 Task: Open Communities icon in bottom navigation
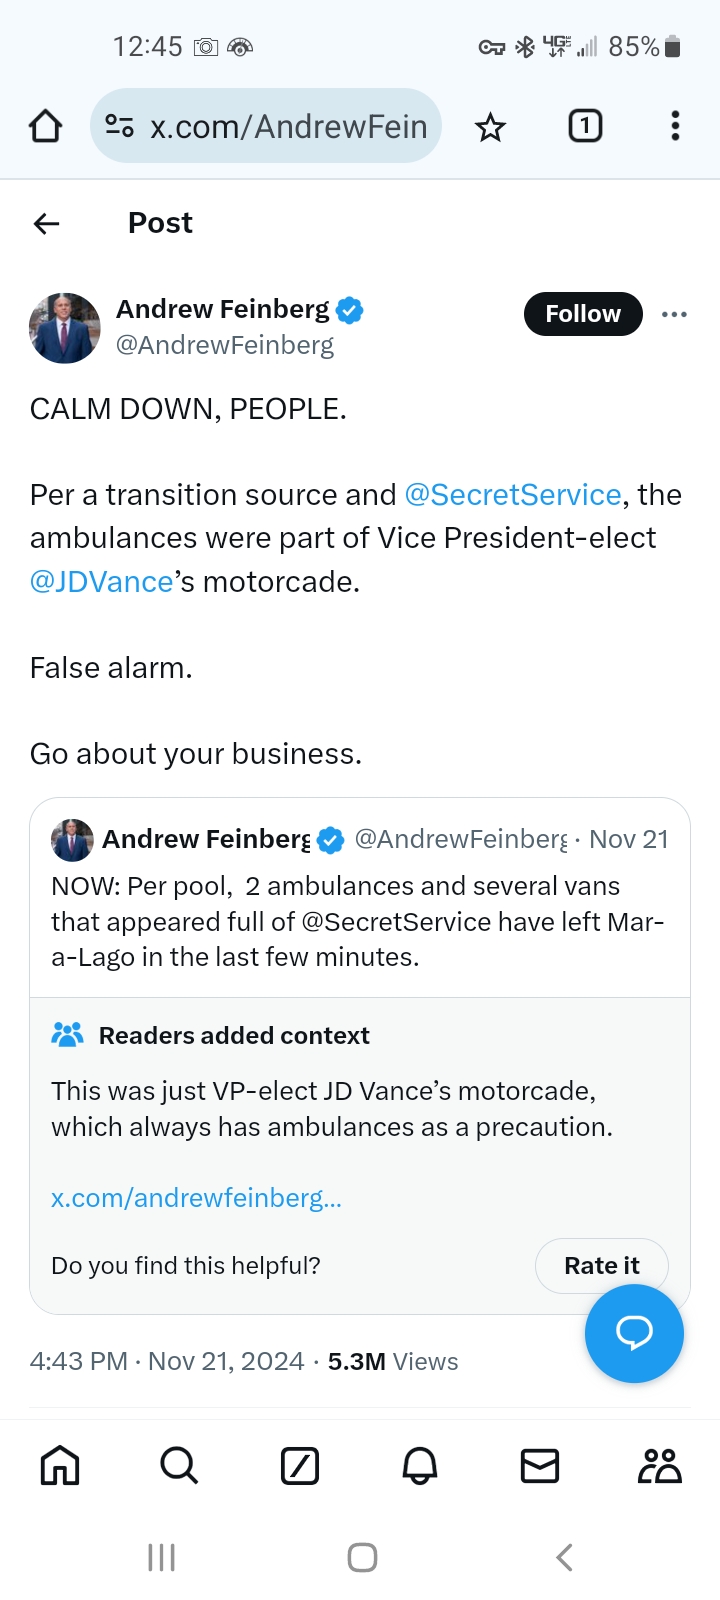point(660,1466)
